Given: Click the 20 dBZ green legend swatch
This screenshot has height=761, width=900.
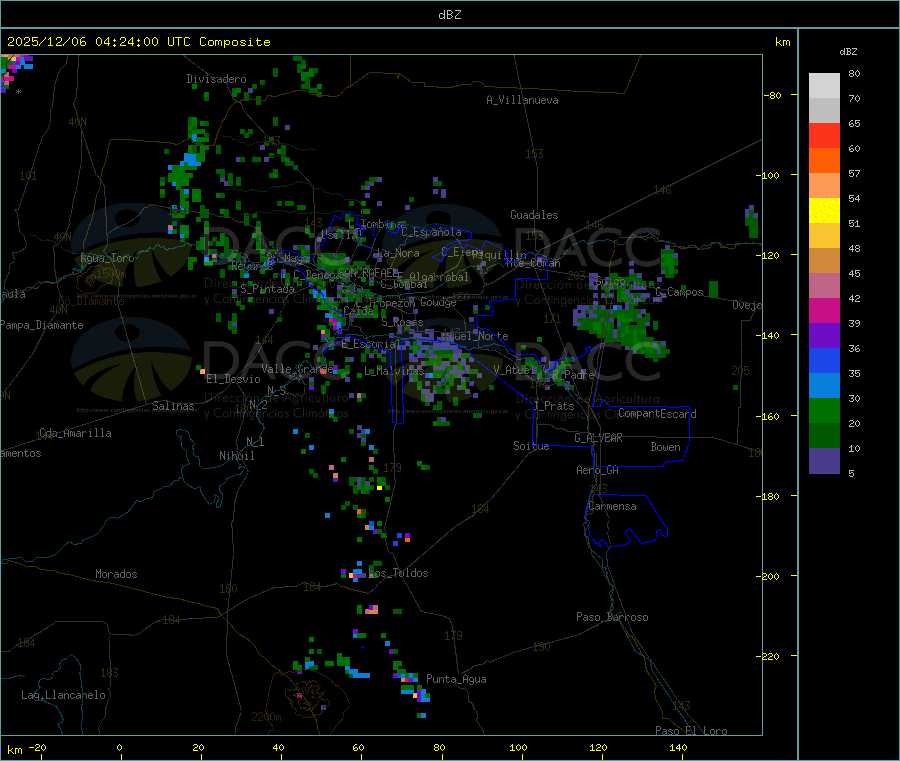Looking at the screenshot, I should 824,410.
